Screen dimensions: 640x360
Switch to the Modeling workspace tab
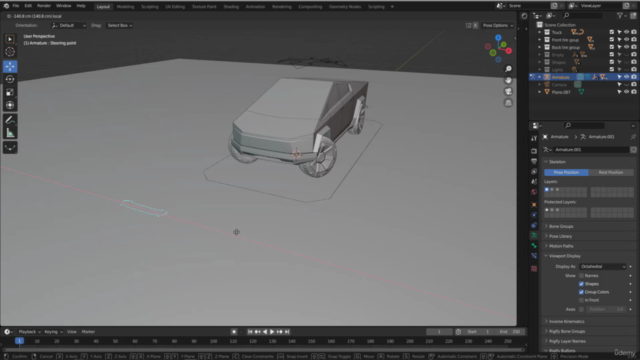125,7
